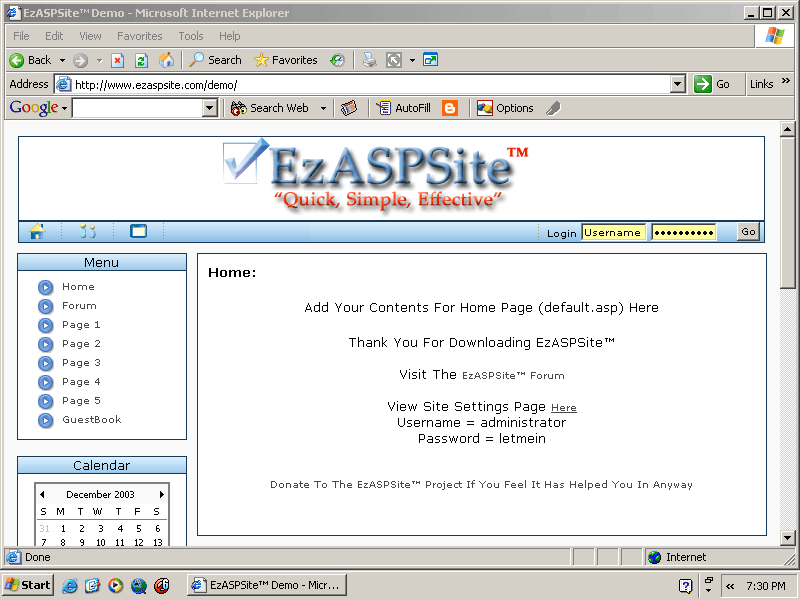This screenshot has height=600, width=800.
Task: Click the round arrow icon beside Page 3
Action: tap(45, 363)
